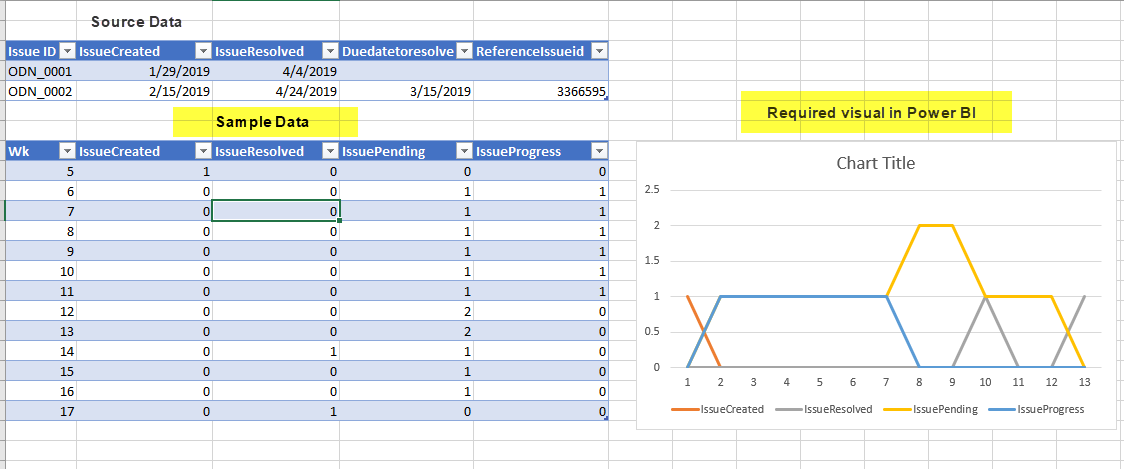Open Wk column filter dropdown
This screenshot has width=1124, height=469.
point(67,151)
